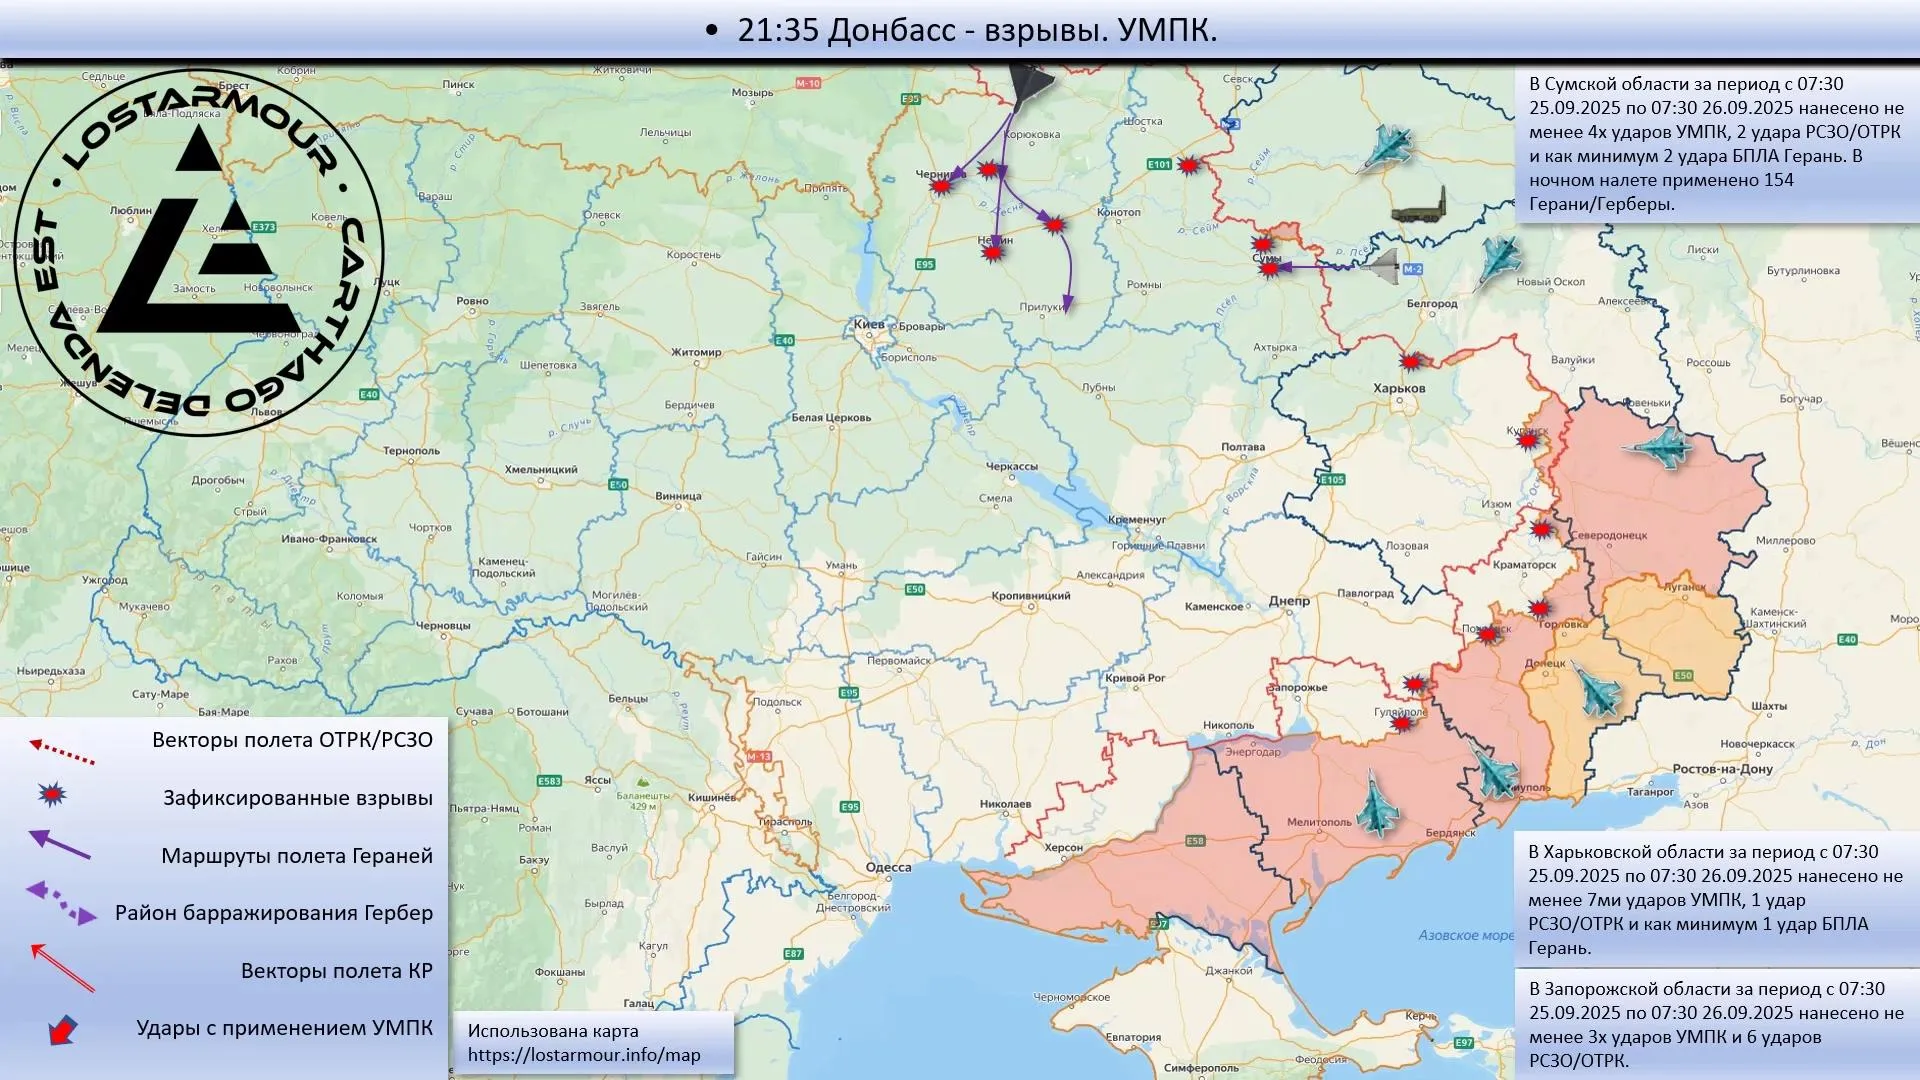1920x1080 pixels.
Task: Click the jet icon near Belgorod
Action: coord(1498,260)
